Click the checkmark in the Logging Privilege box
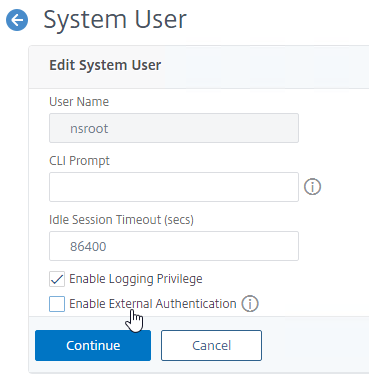The image size is (369, 374). click(x=57, y=279)
